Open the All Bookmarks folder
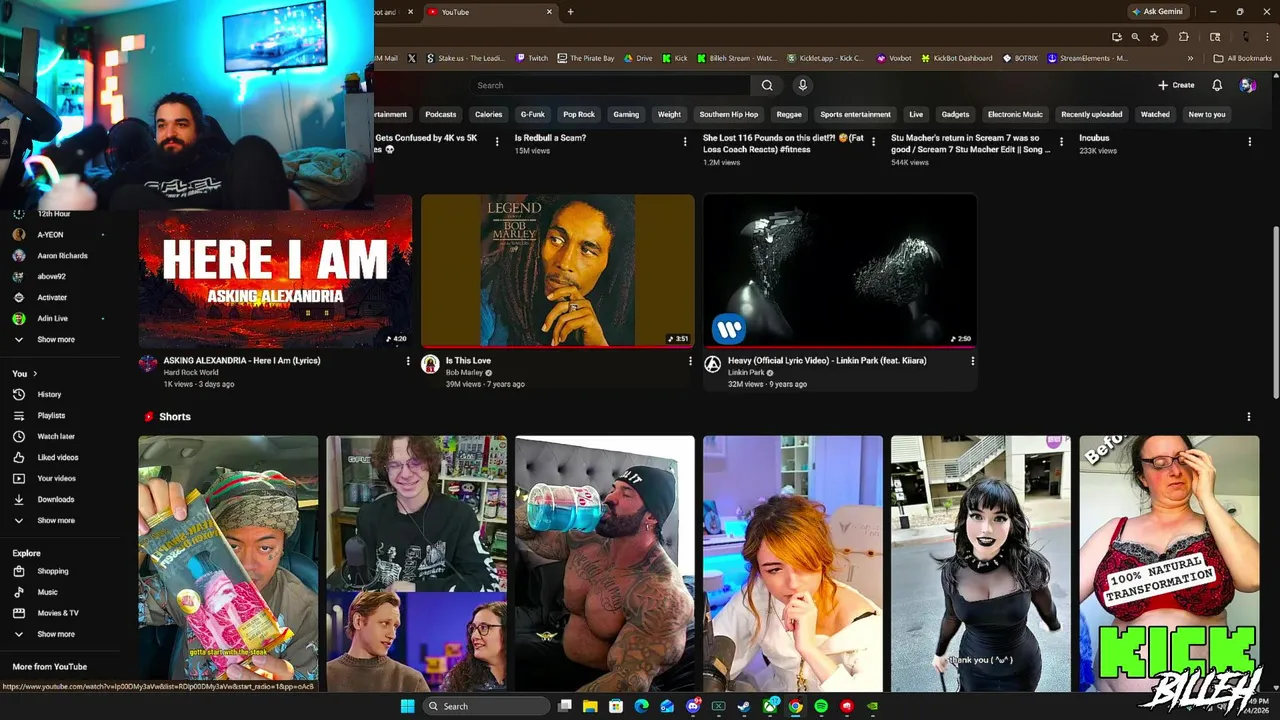The width and height of the screenshot is (1280, 720). pos(1242,58)
